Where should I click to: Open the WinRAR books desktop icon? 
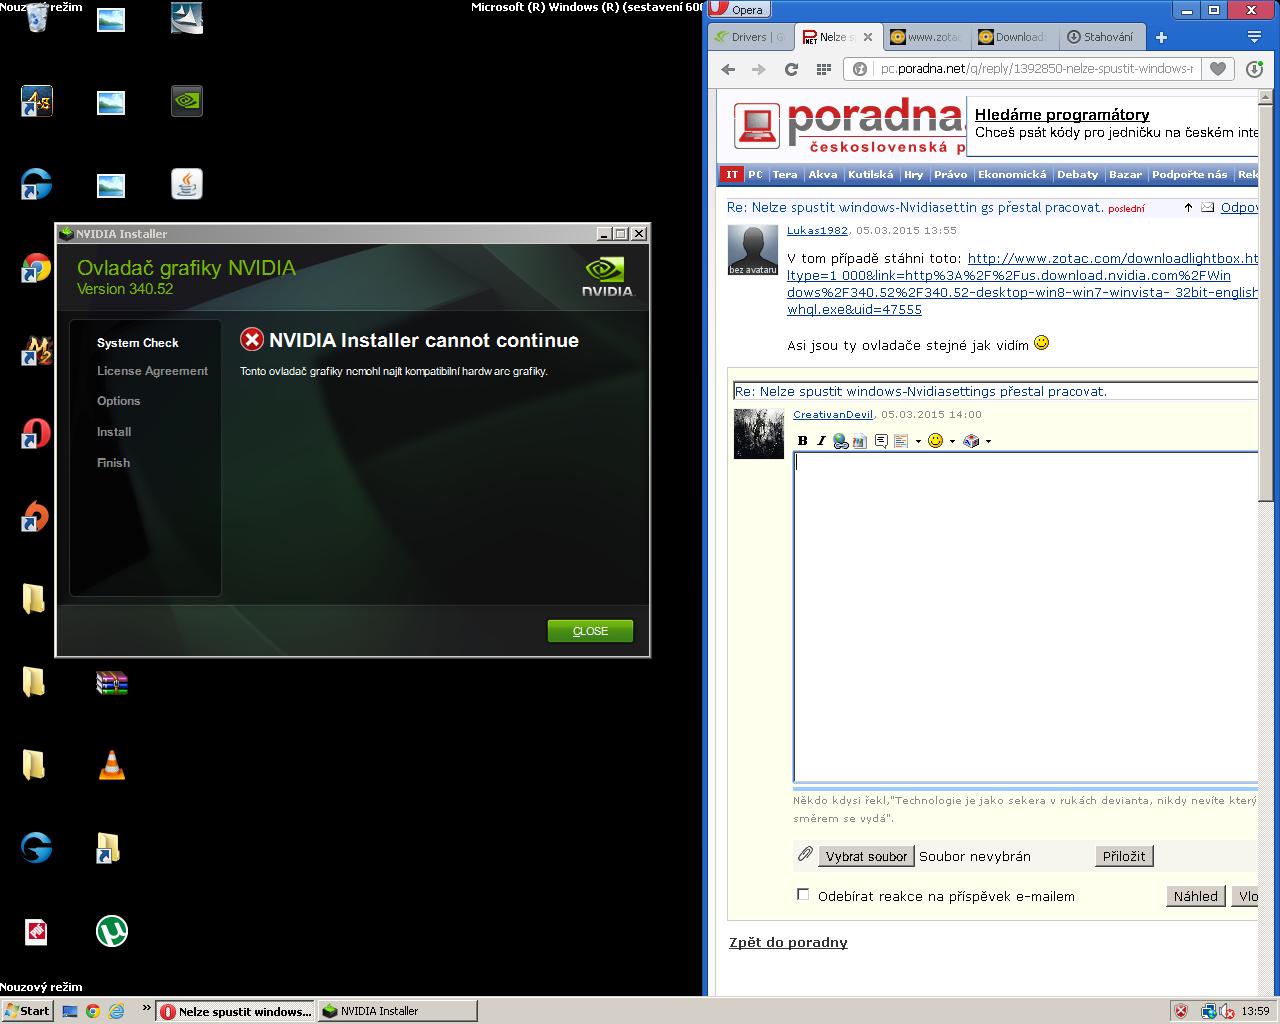pyautogui.click(x=112, y=683)
